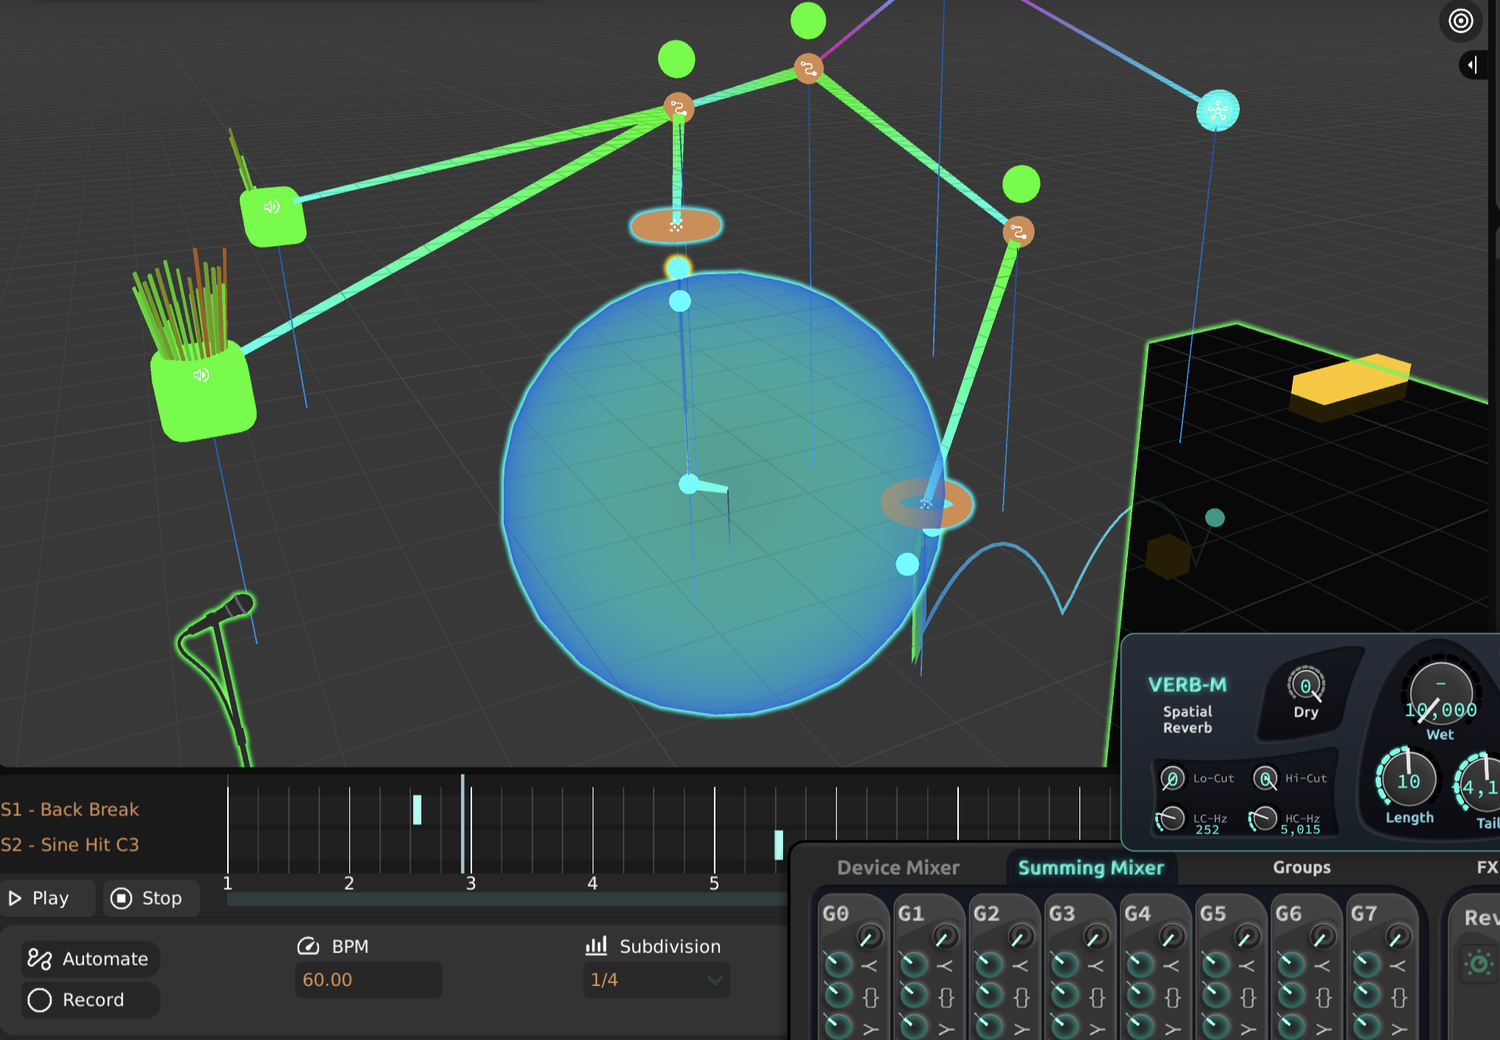1500x1040 pixels.
Task: Click the G0 channel top knob
Action: [x=869, y=937]
